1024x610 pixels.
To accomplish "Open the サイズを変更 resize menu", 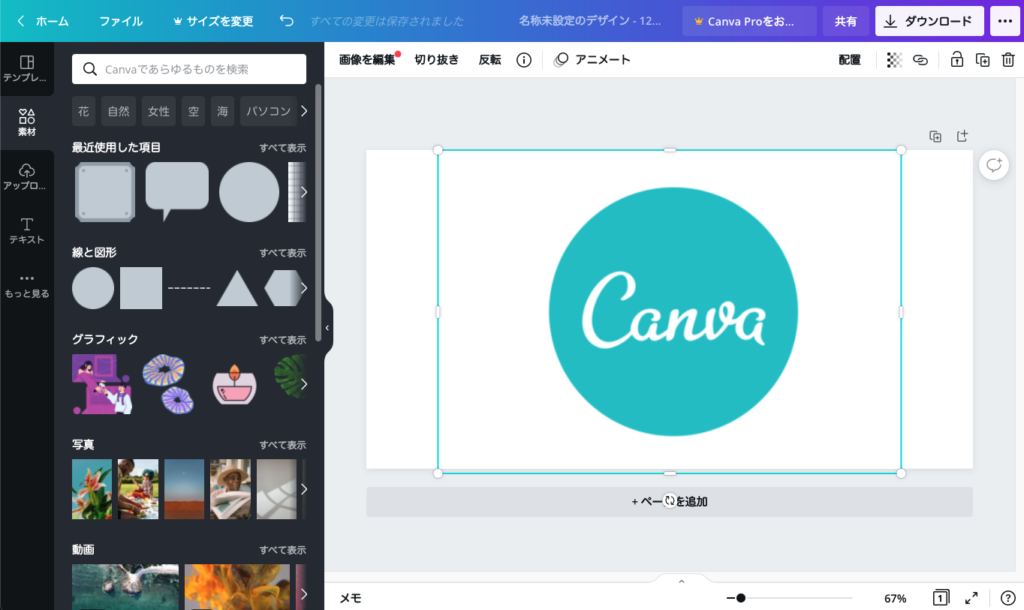I will tap(213, 21).
